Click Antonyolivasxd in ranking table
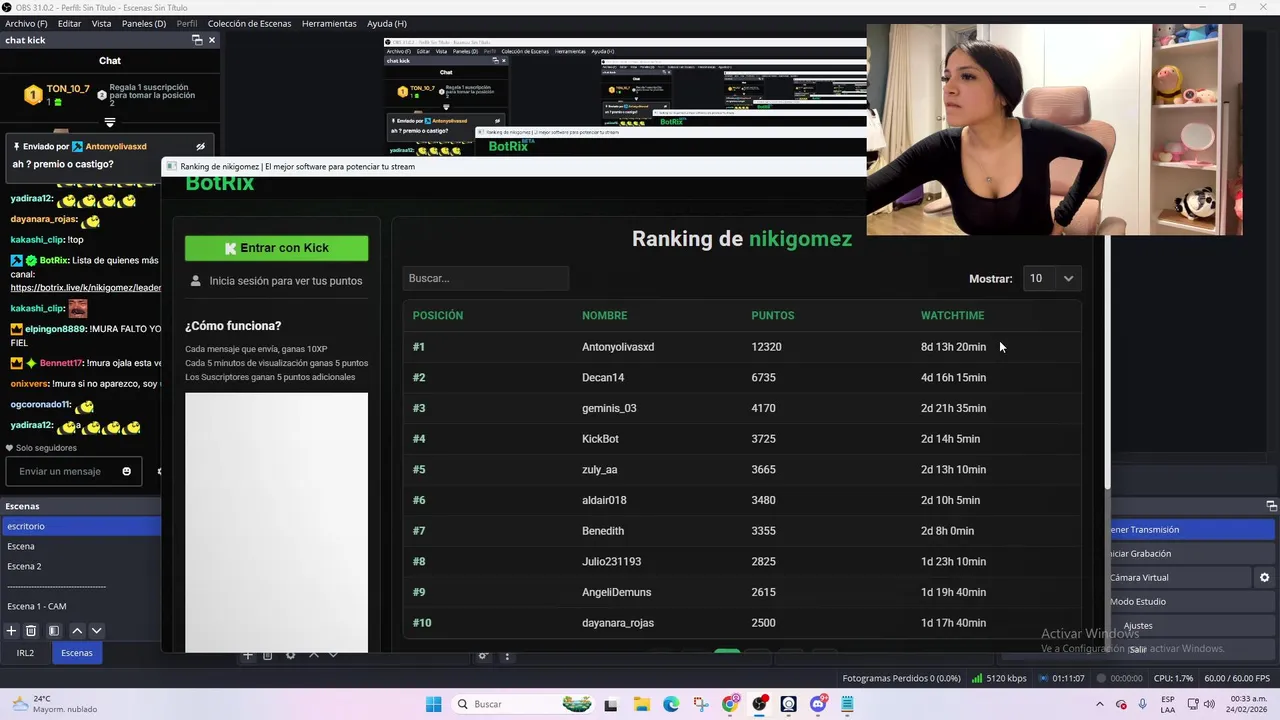Screen dimensions: 1280x720 618,347
